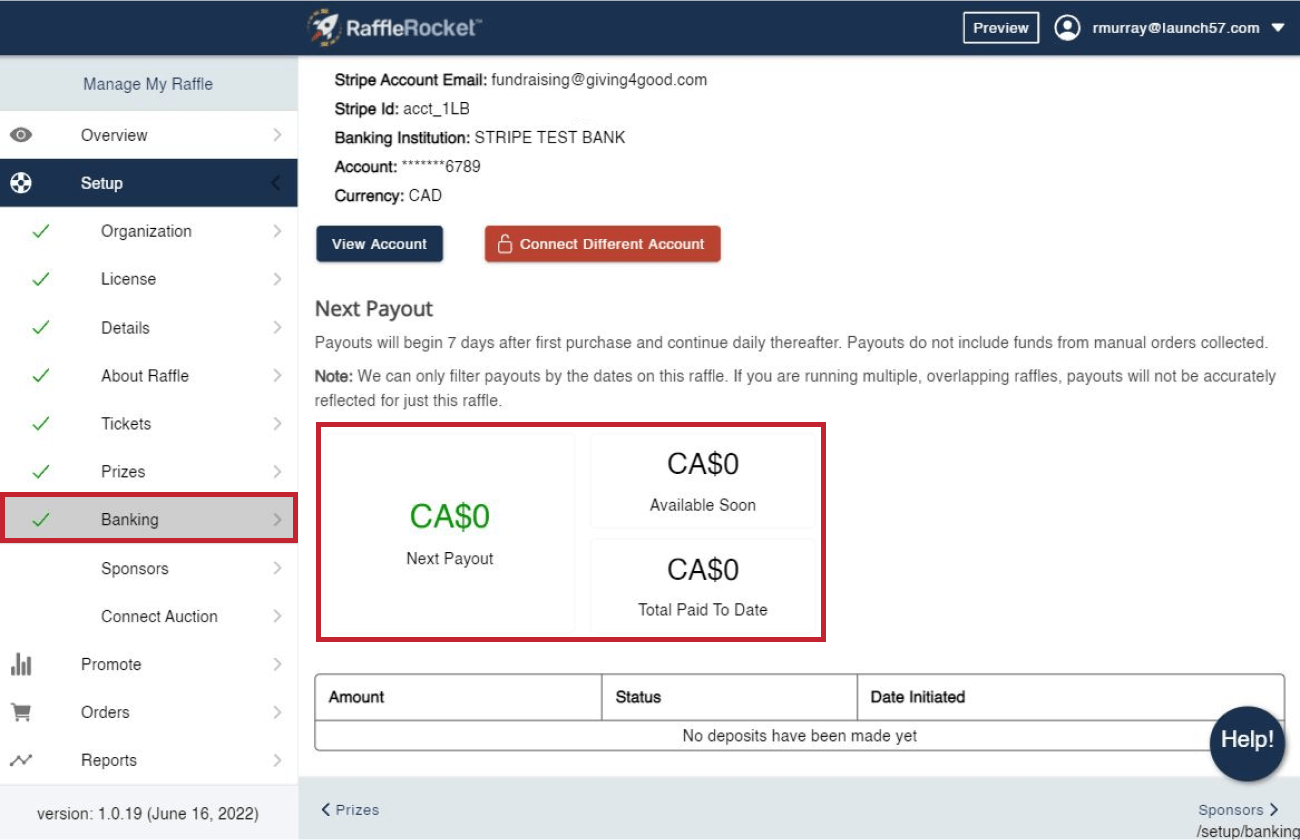This screenshot has height=840, width=1300.
Task: Click the Amount column header
Action: click(x=458, y=697)
